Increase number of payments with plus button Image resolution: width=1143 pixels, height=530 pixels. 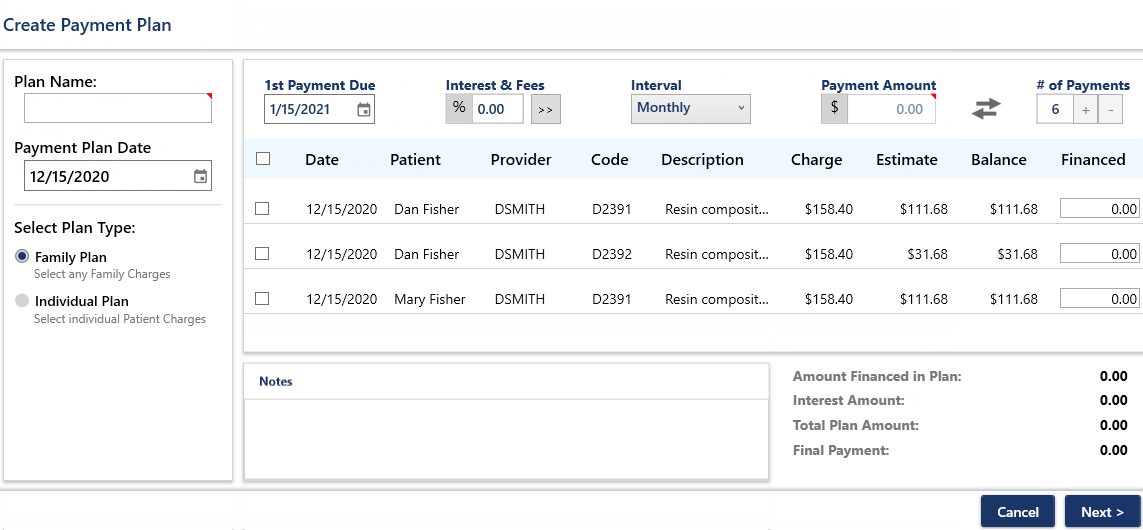(x=1085, y=110)
